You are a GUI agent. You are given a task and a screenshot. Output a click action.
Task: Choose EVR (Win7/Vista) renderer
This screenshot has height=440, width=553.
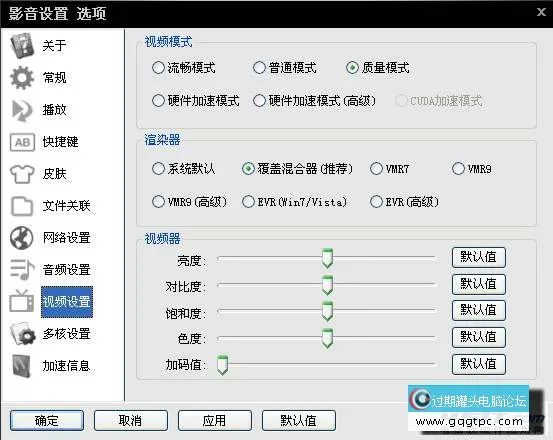pos(294,202)
